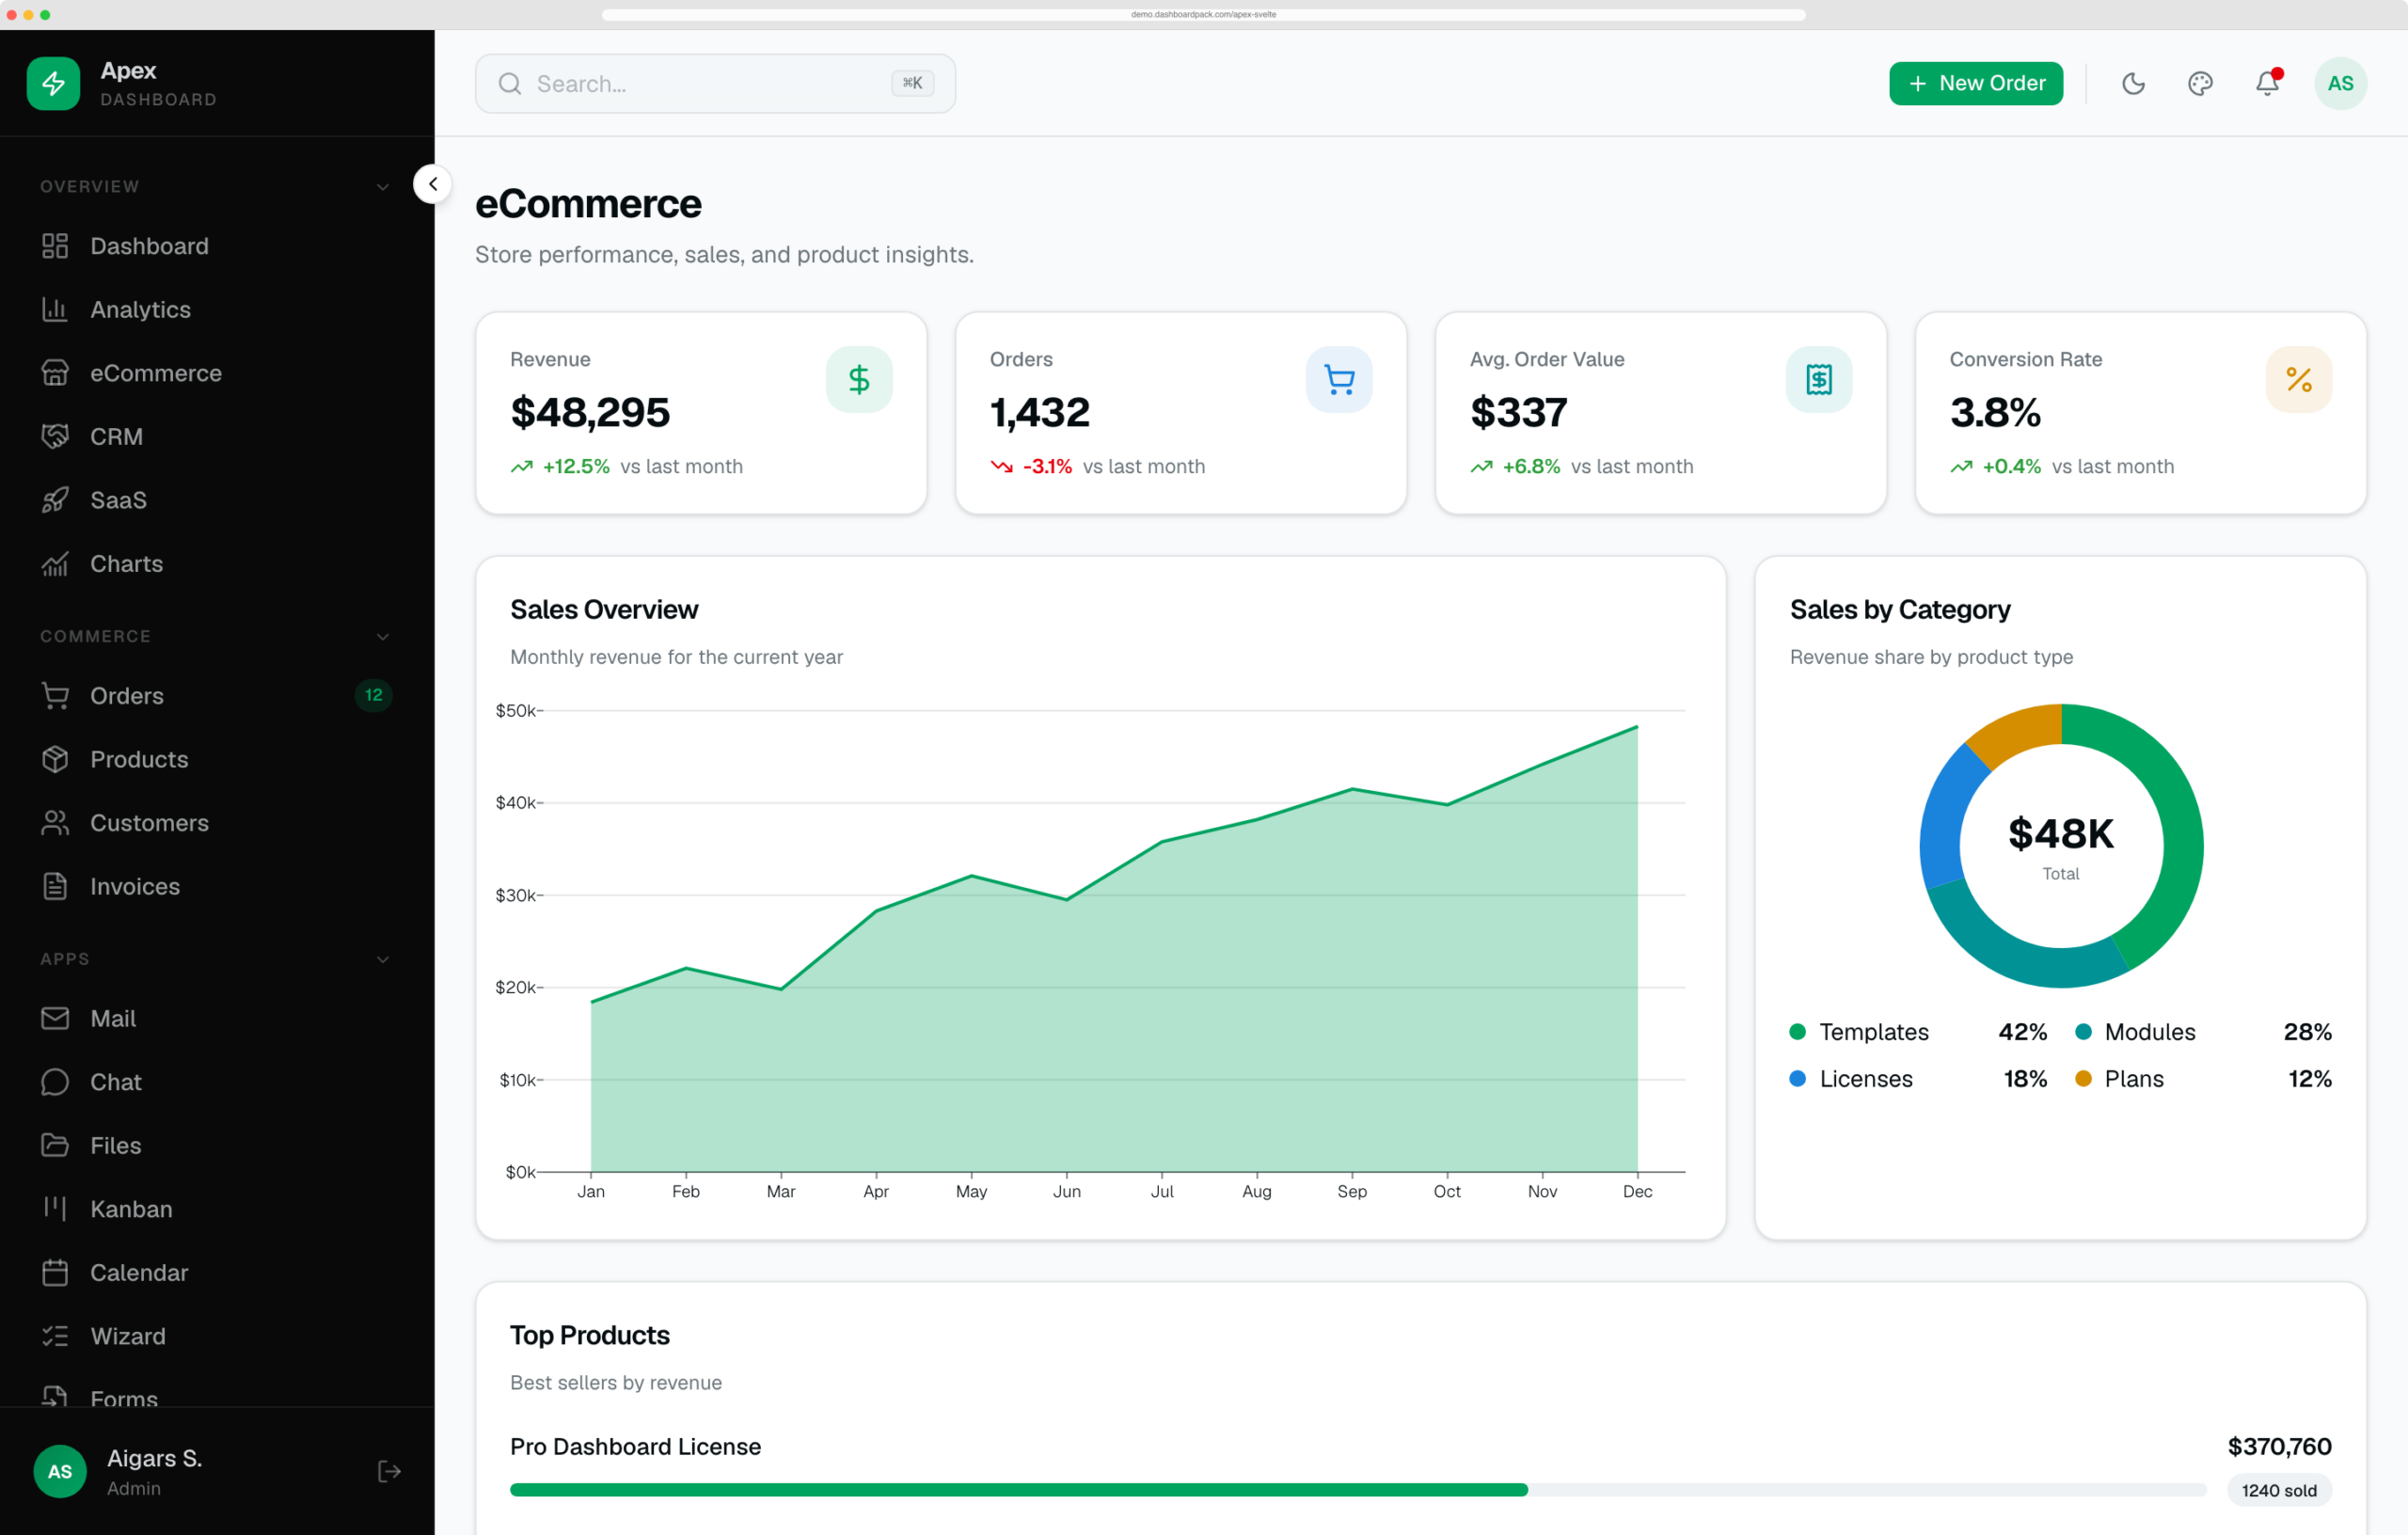Image resolution: width=2408 pixels, height=1535 pixels.
Task: Click the Conversion Rate percent icon
Action: [x=2298, y=380]
